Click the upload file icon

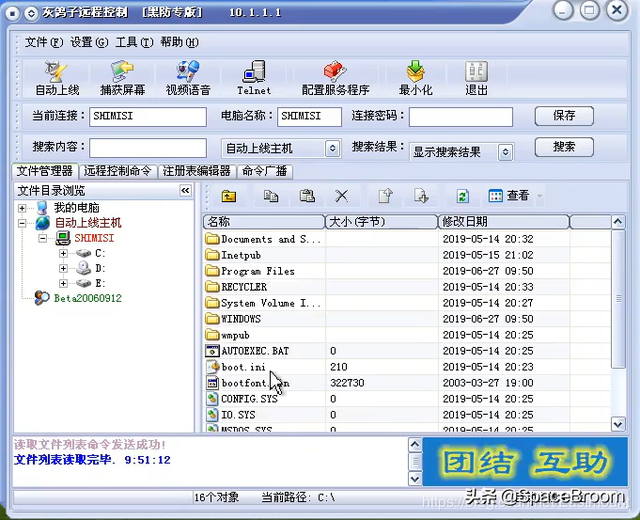(385, 196)
